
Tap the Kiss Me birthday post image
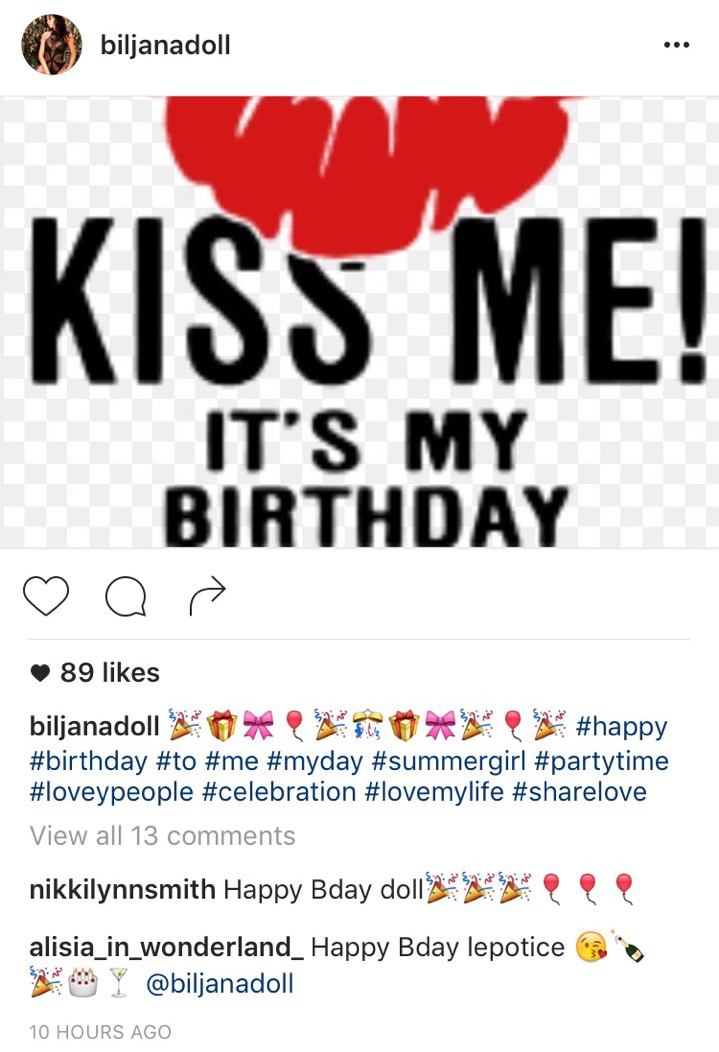click(x=360, y=323)
